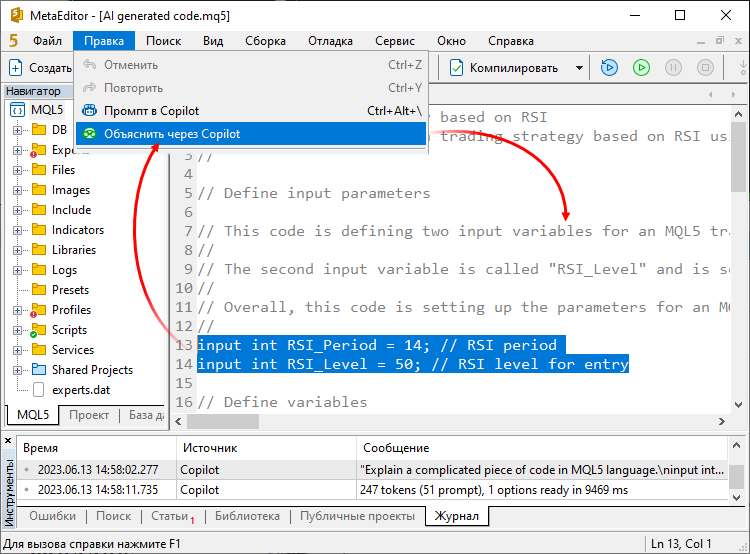Close the Инструменты toolbox panel

[8, 441]
